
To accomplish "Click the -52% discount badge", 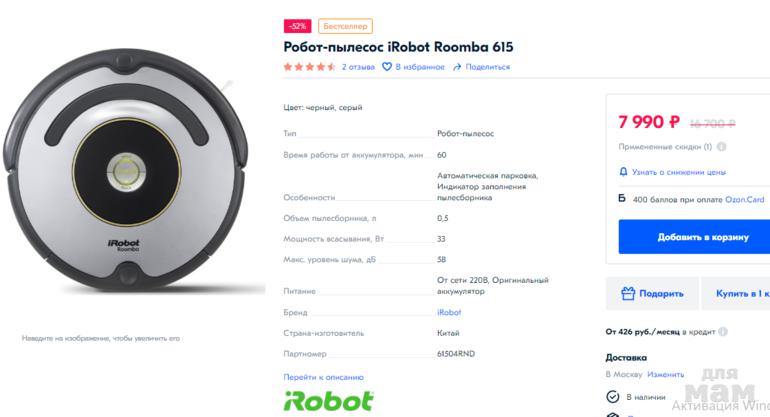I will click(x=297, y=25).
